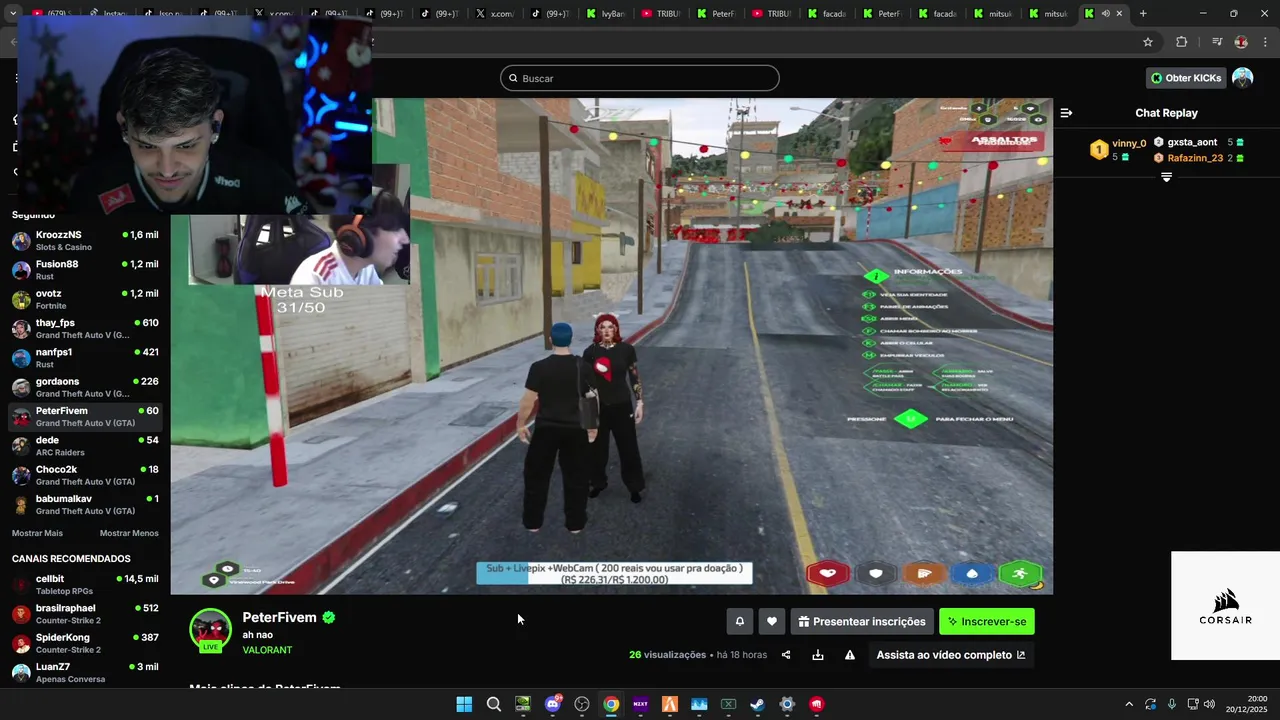Click the clip video player
The height and width of the screenshot is (720, 1280).
coord(611,346)
